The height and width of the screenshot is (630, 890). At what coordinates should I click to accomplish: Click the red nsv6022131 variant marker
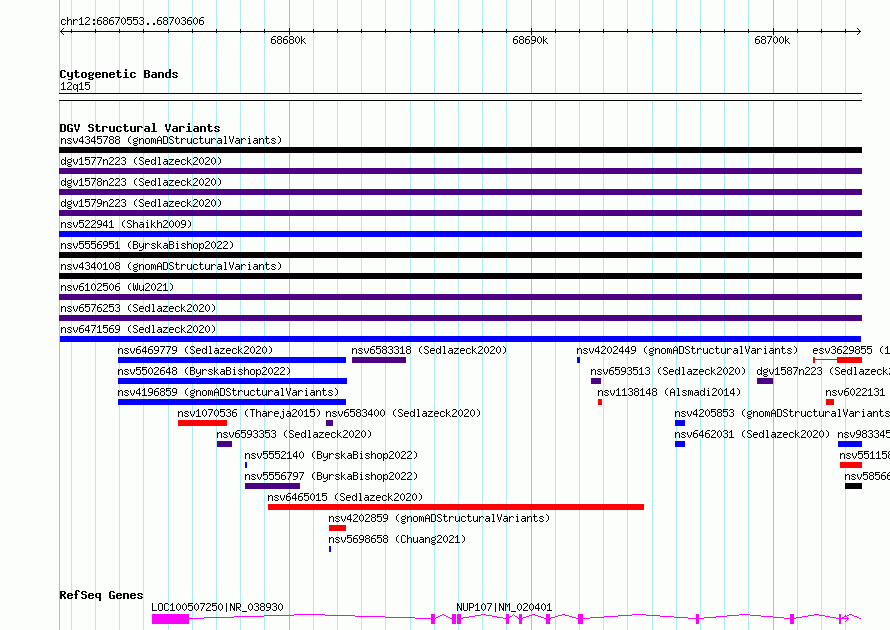click(x=830, y=402)
